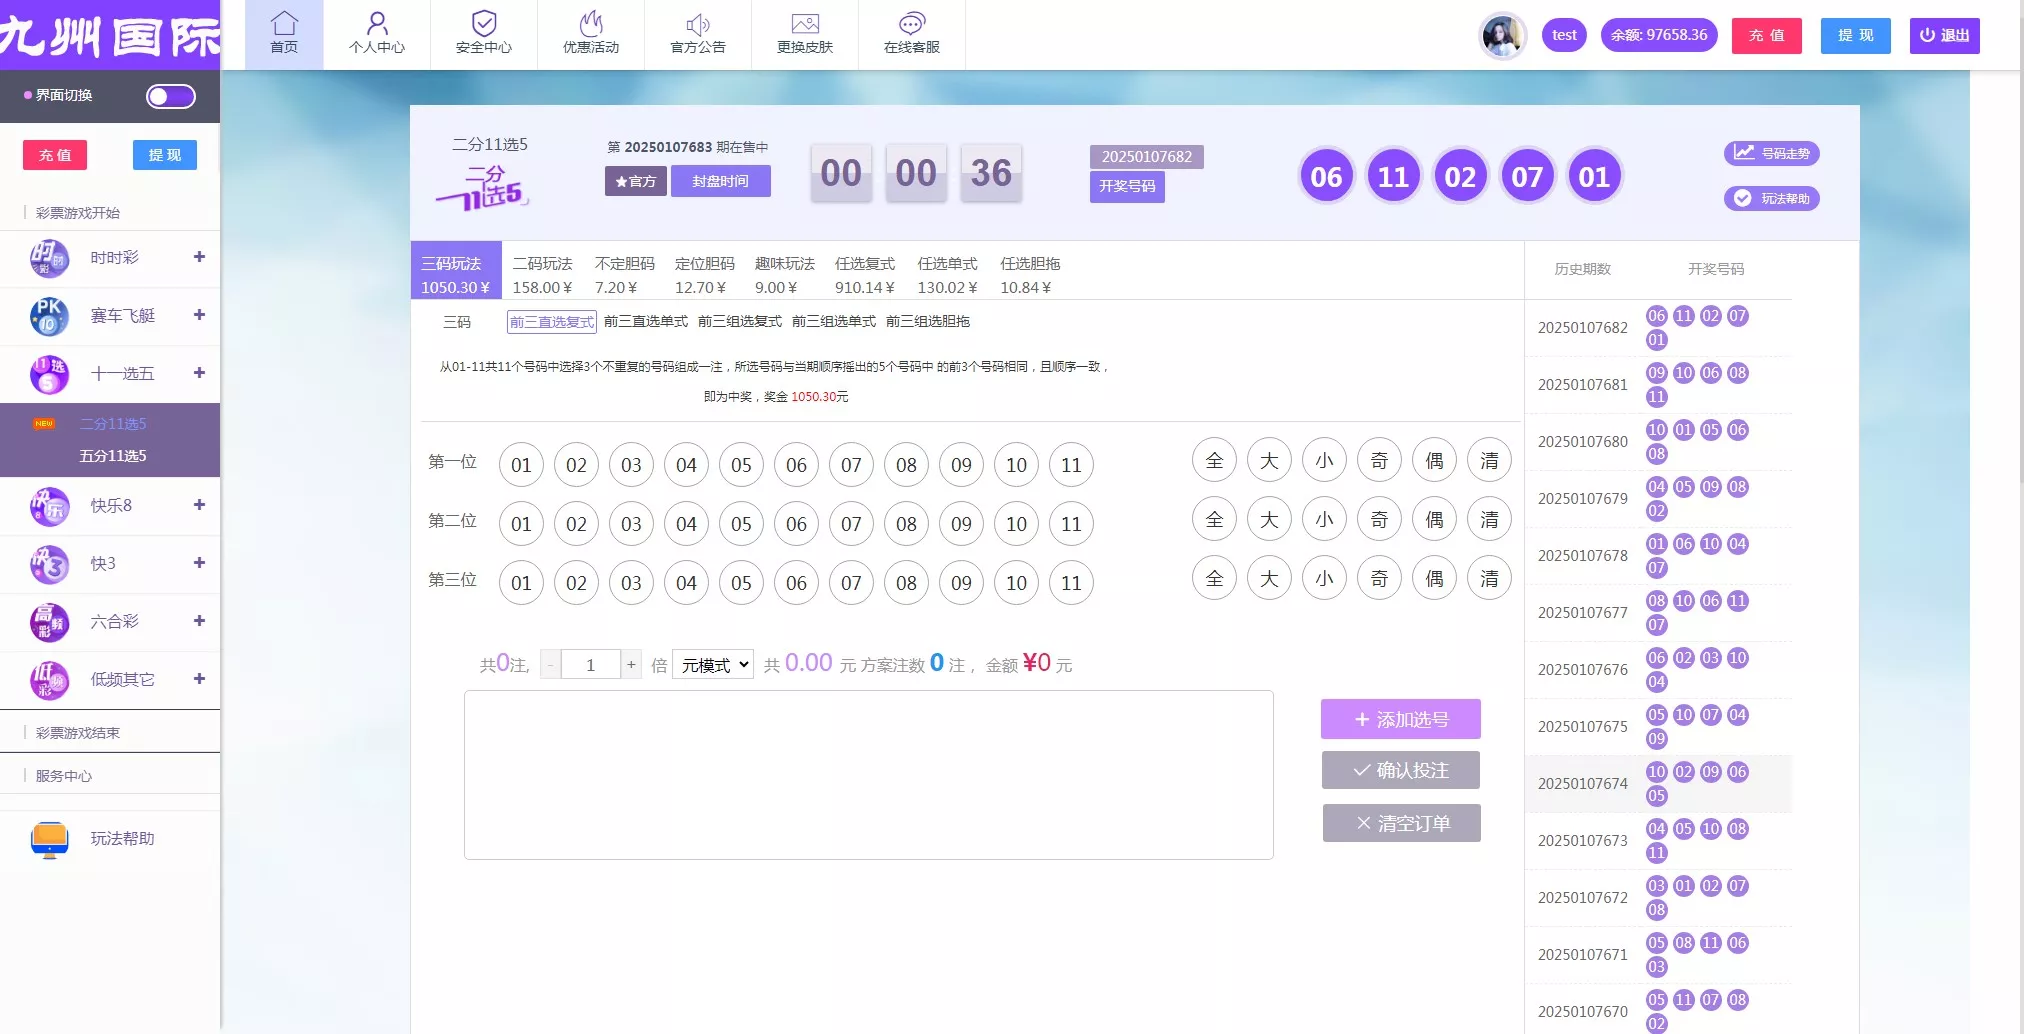2024x1034 pixels.
Task: Open the personal center icon
Action: [377, 24]
